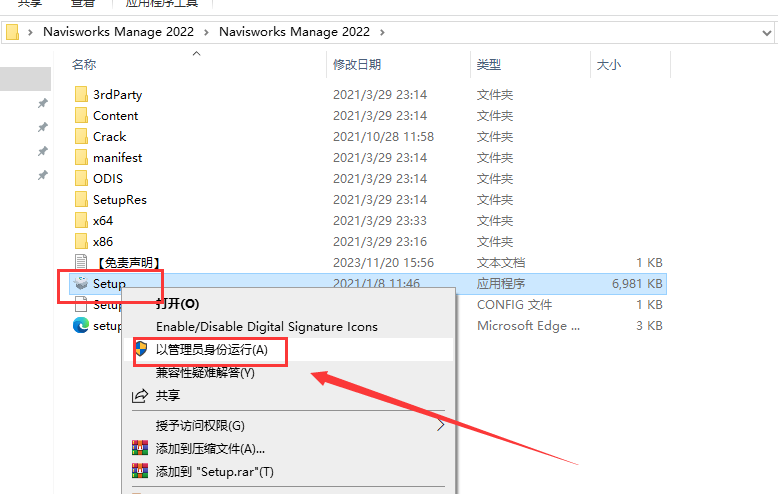Select the x64 folder name
The width and height of the screenshot is (778, 494).
tap(103, 220)
